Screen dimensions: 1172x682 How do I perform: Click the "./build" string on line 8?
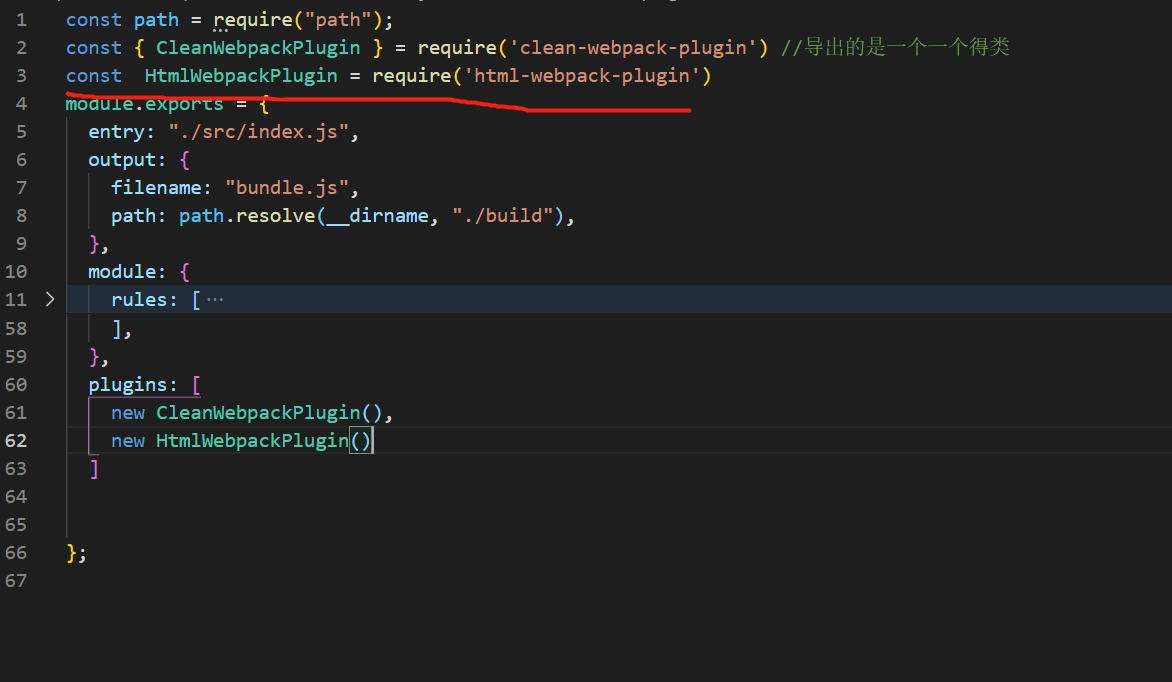pos(502,216)
